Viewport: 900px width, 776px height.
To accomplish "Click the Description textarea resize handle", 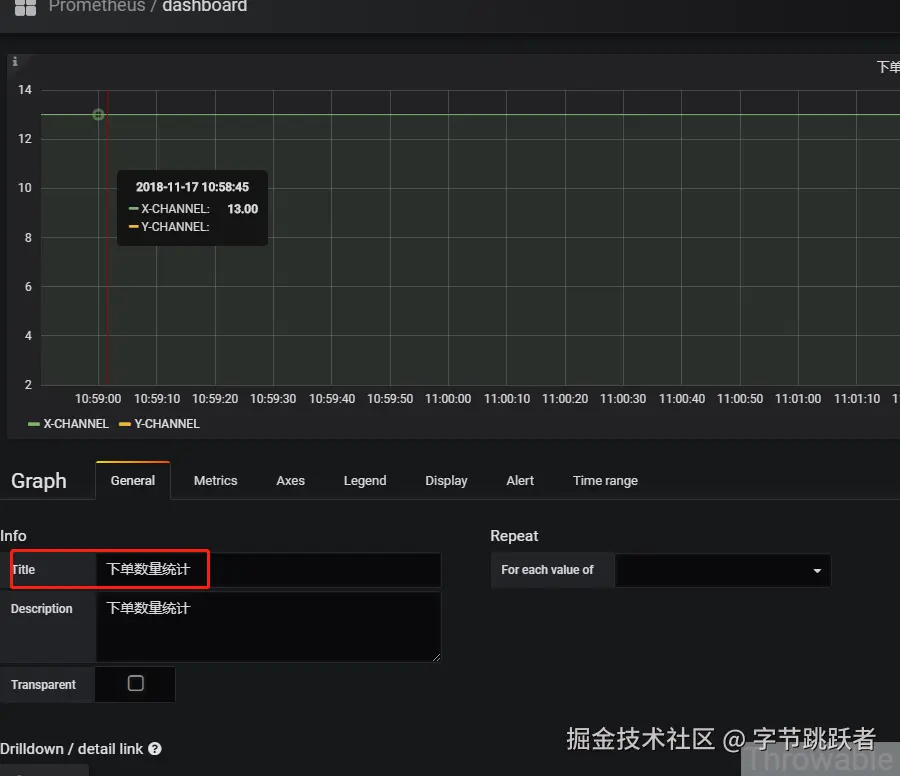I will pyautogui.click(x=436, y=657).
